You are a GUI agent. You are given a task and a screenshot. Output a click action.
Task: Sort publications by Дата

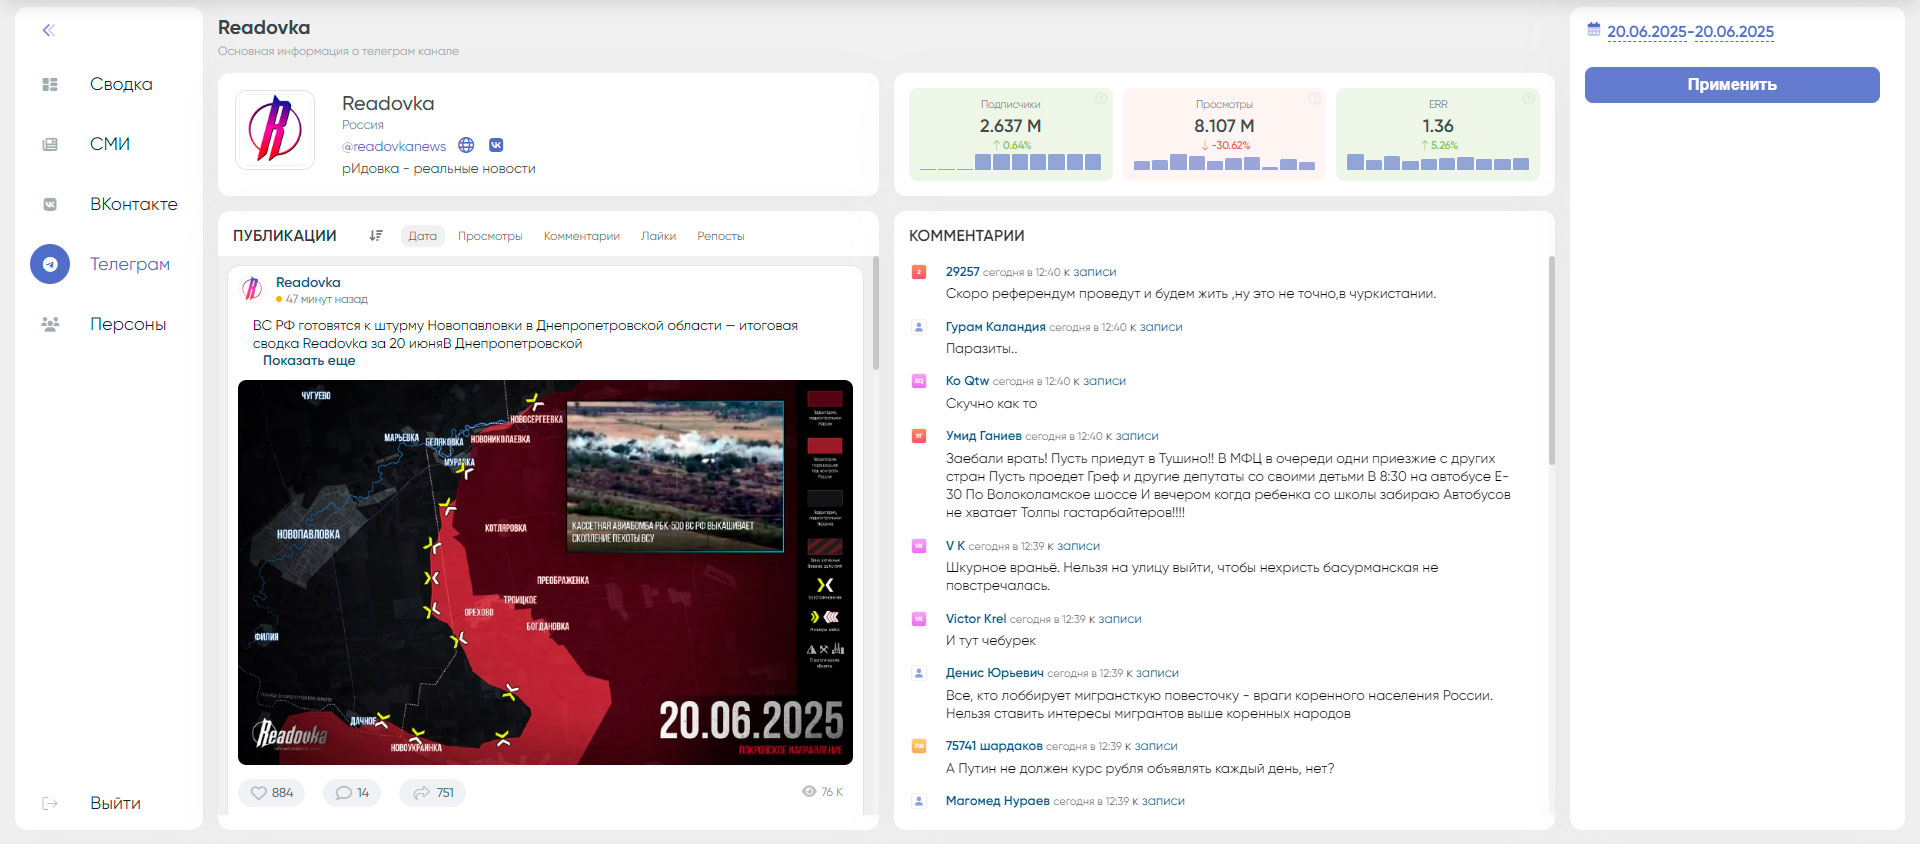click(422, 236)
